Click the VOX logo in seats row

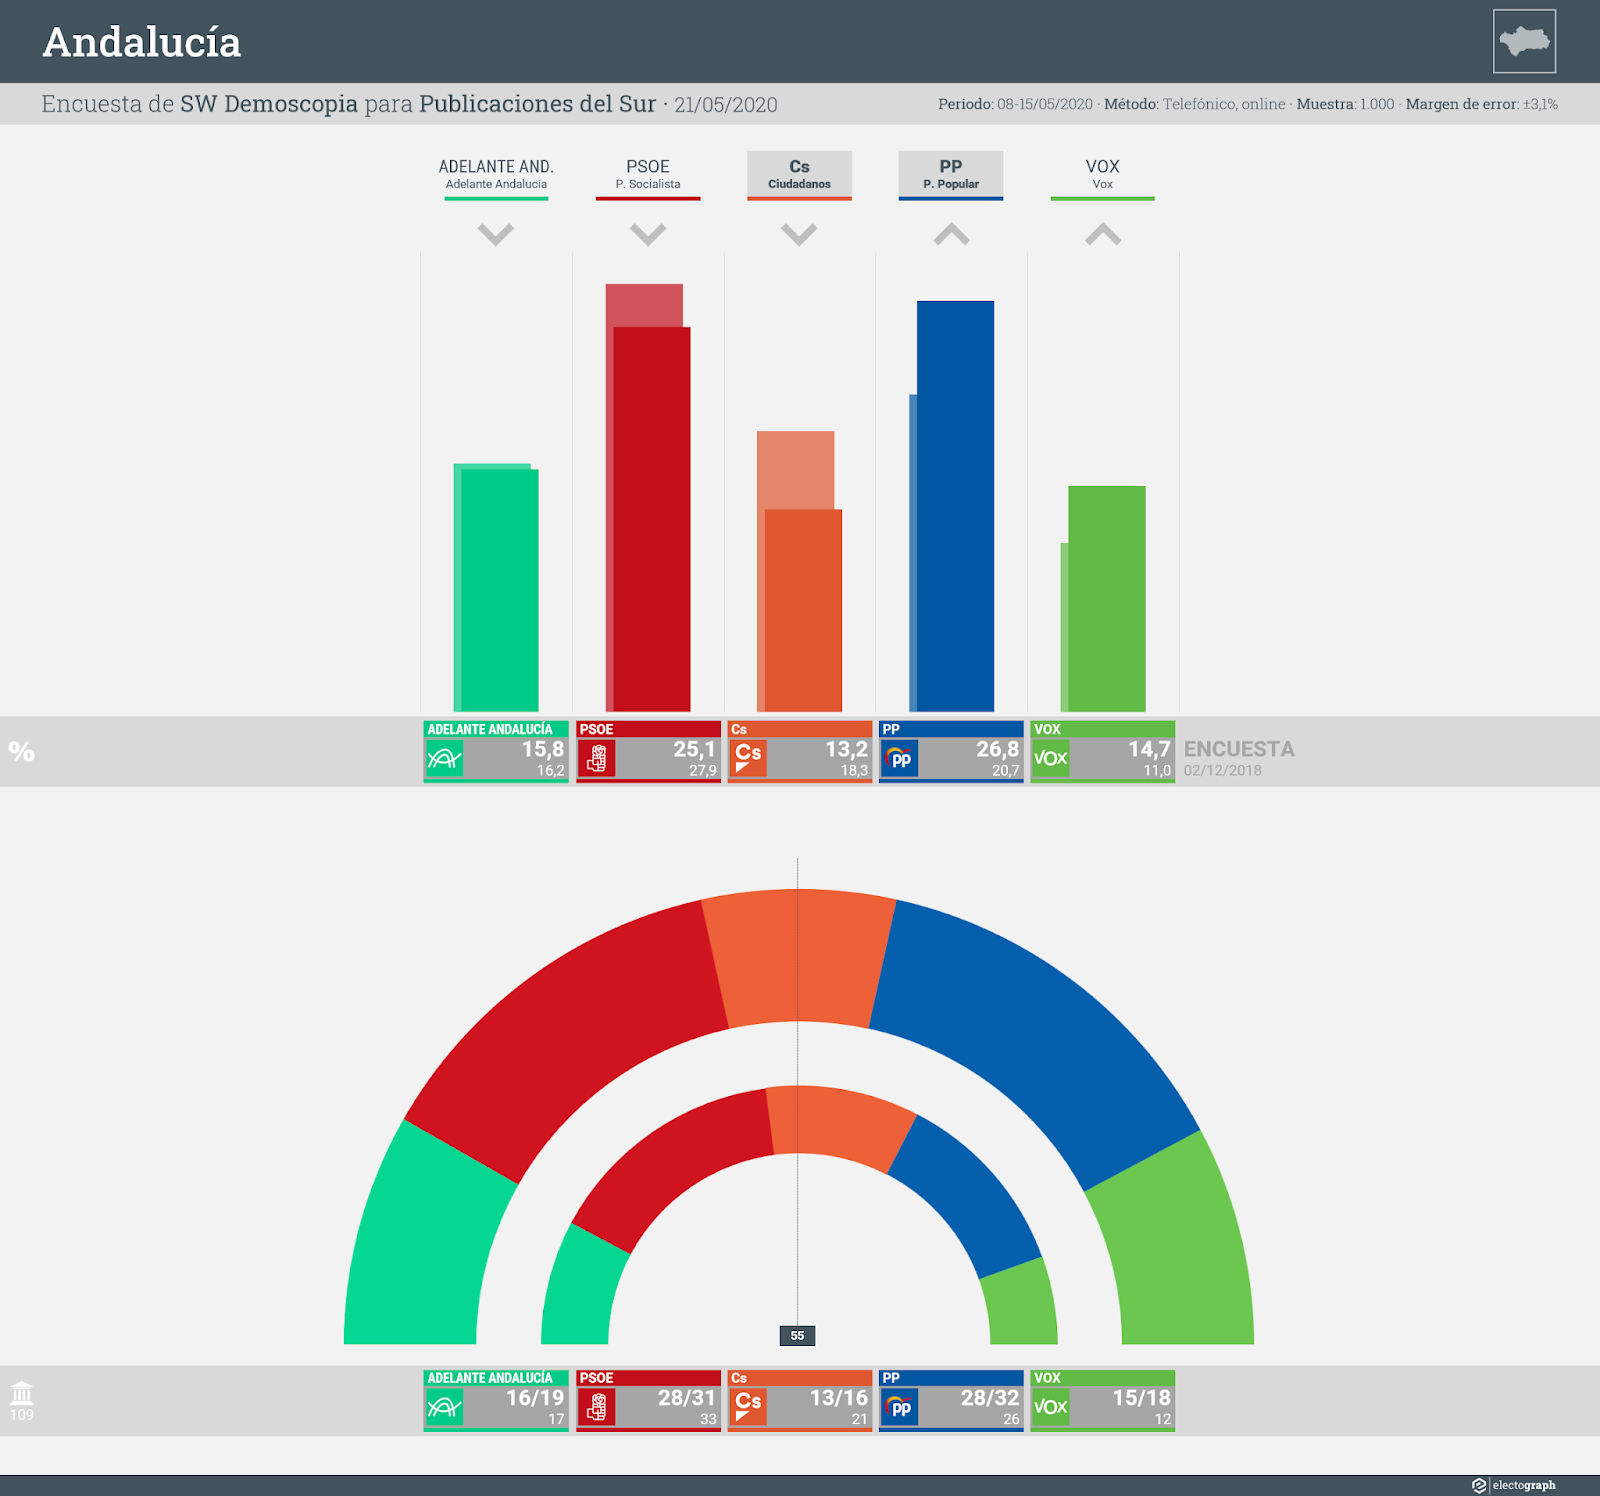click(x=1051, y=1407)
